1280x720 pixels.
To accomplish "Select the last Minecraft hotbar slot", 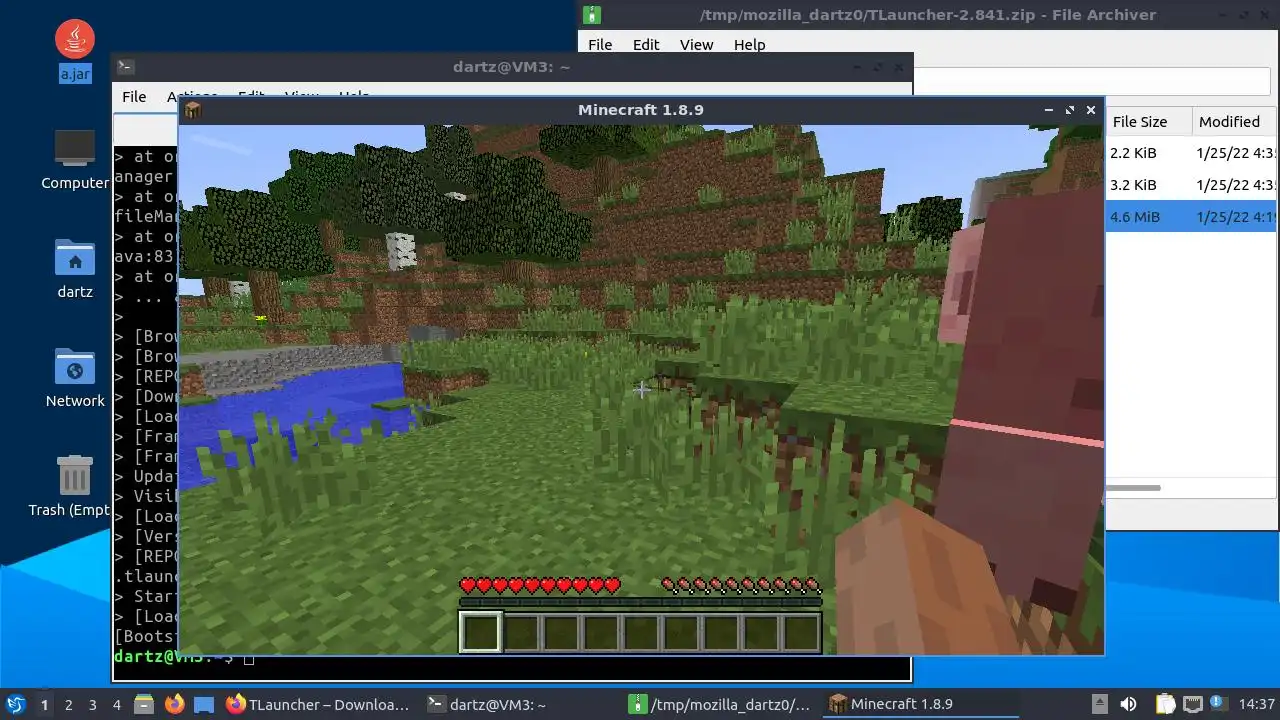I will point(801,632).
